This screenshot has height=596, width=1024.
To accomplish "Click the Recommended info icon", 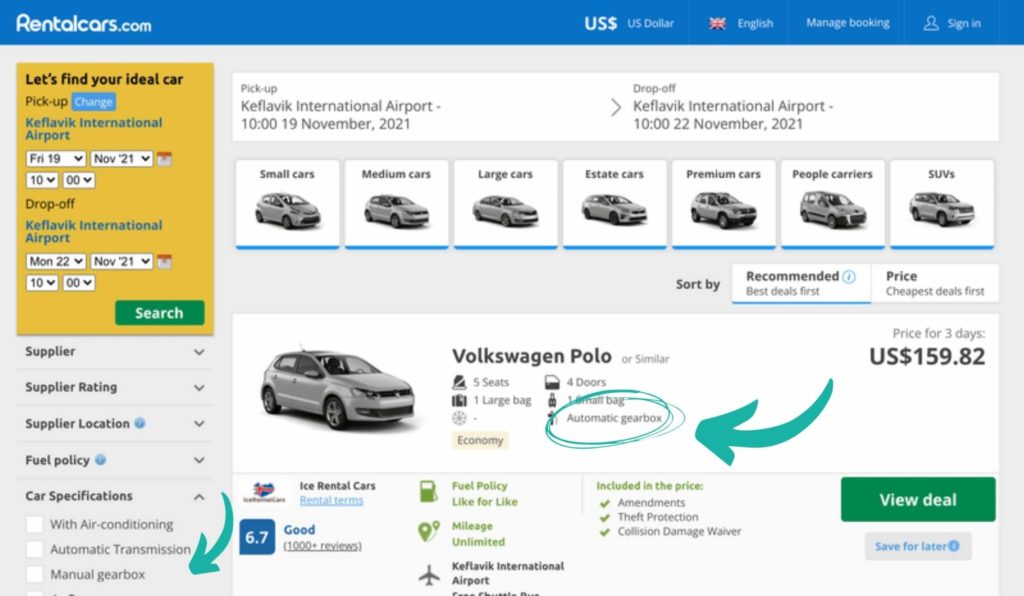I will click(x=849, y=276).
